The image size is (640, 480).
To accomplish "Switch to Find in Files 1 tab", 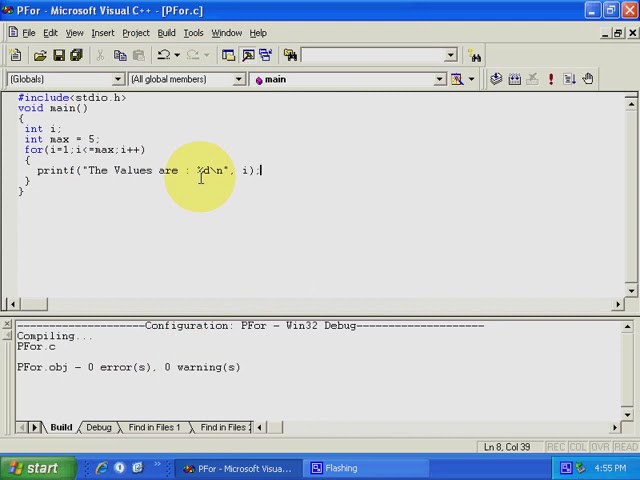I will 154,427.
